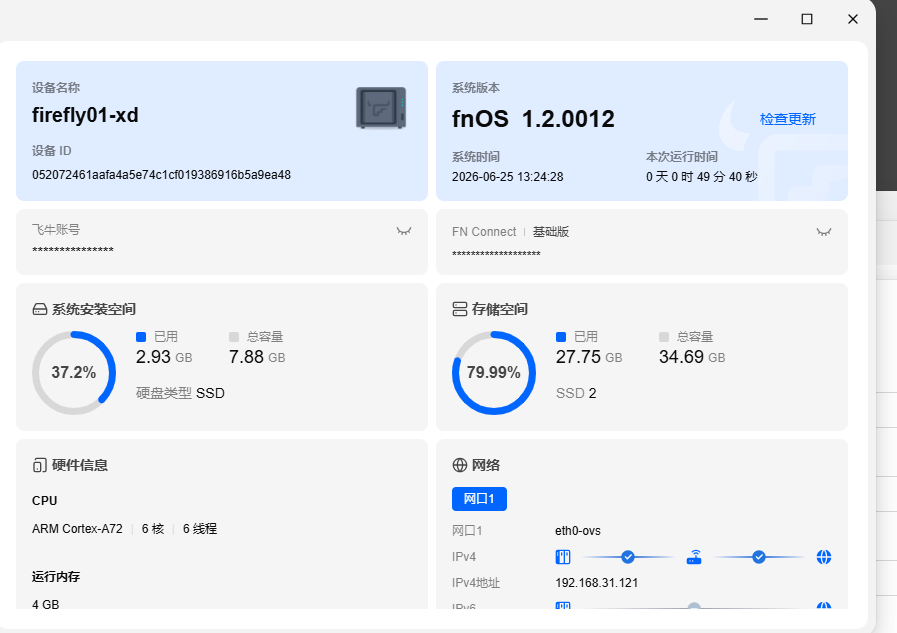Click the 飞牛账号 label
The width and height of the screenshot is (897, 633).
click(56, 230)
